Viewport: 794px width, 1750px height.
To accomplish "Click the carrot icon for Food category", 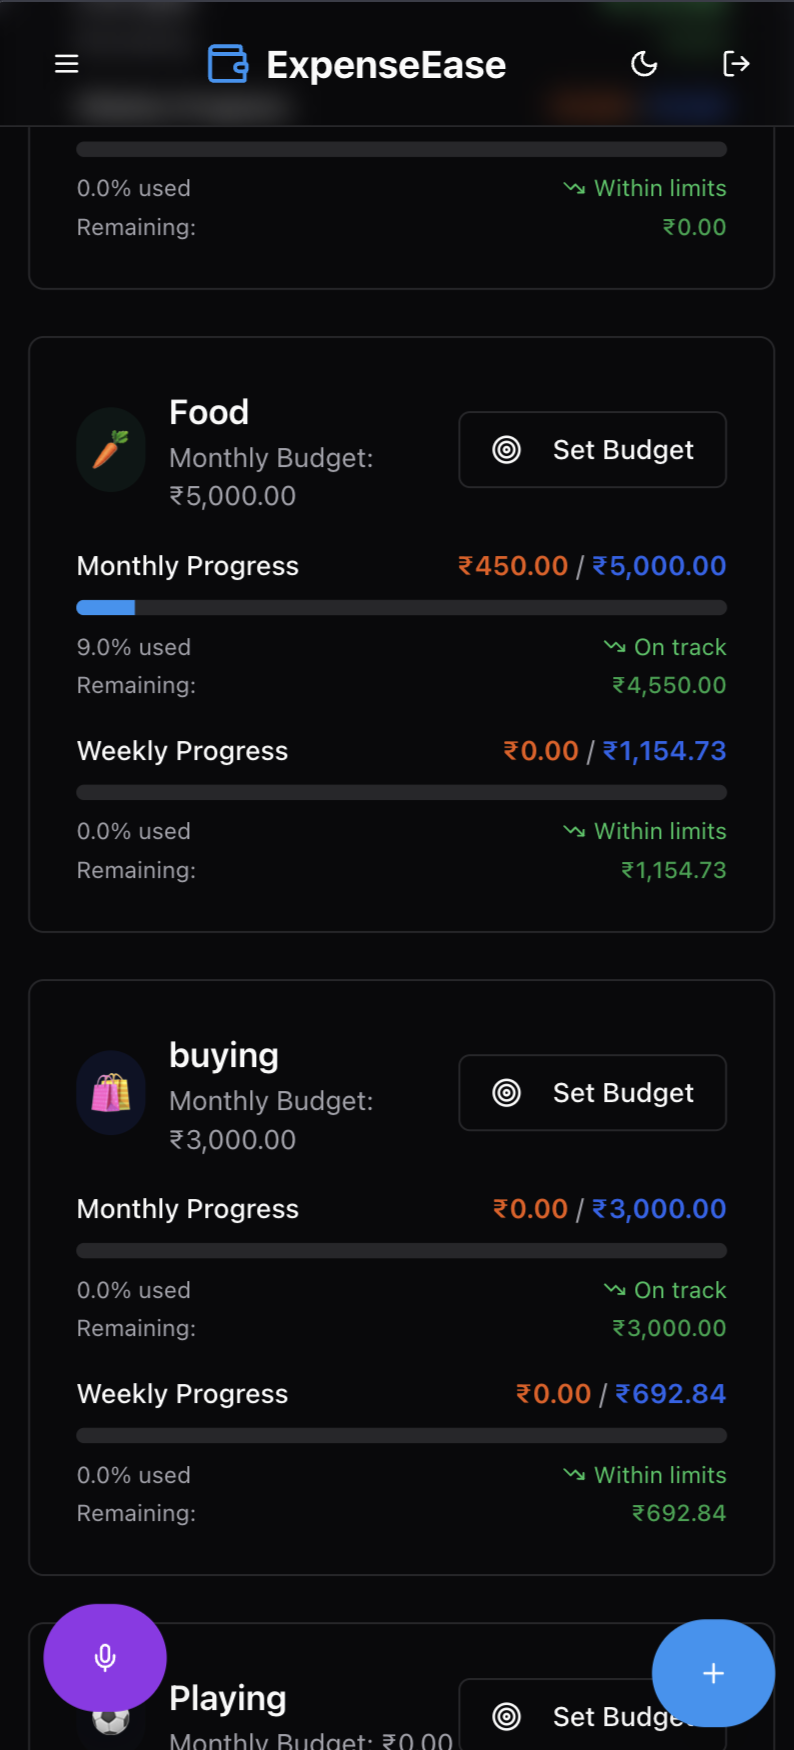I will coord(110,449).
